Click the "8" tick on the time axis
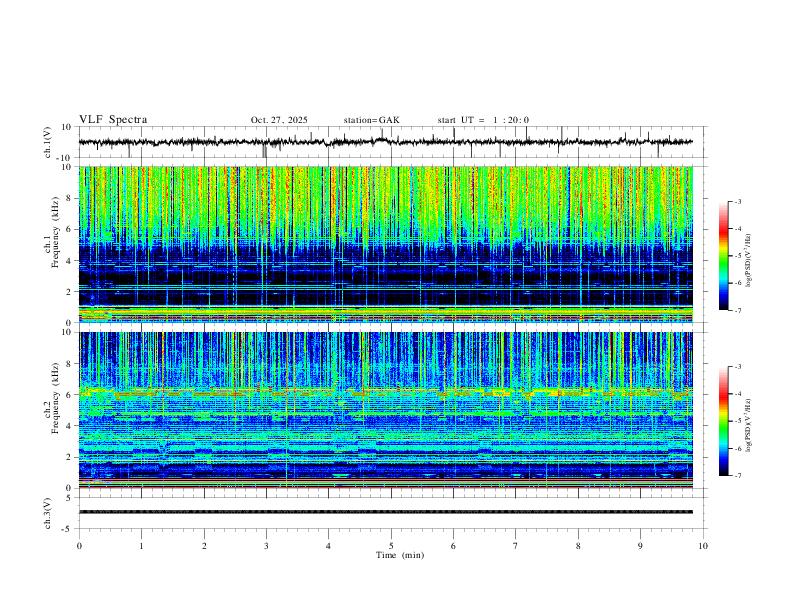The width and height of the screenshot is (792, 612). tap(578, 546)
